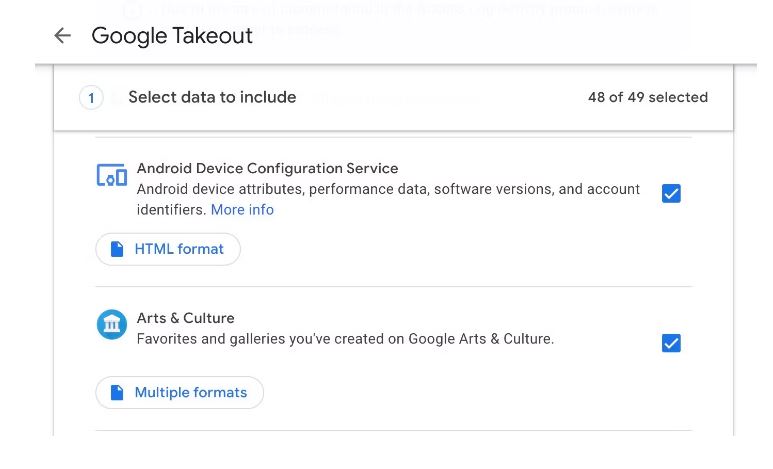Follow the More info link
773x469 pixels.
242,210
